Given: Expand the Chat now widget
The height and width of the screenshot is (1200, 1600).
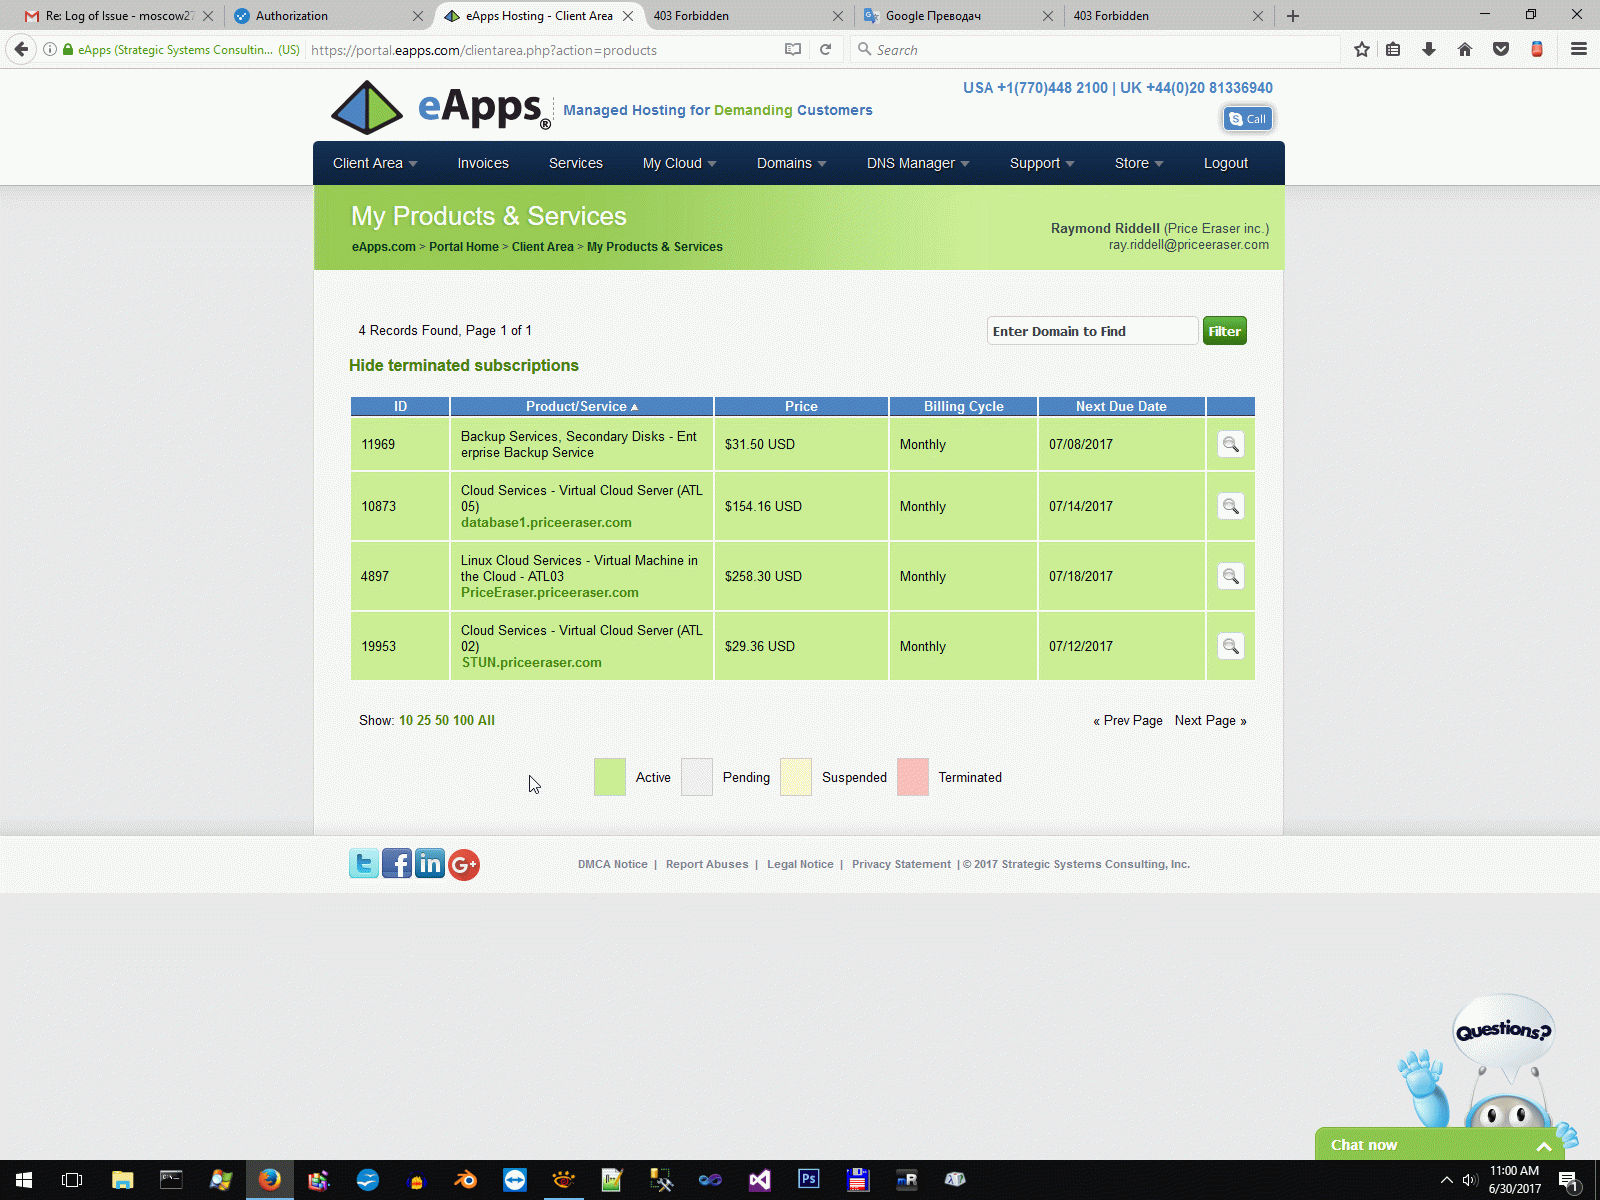Looking at the screenshot, I should 1440,1145.
